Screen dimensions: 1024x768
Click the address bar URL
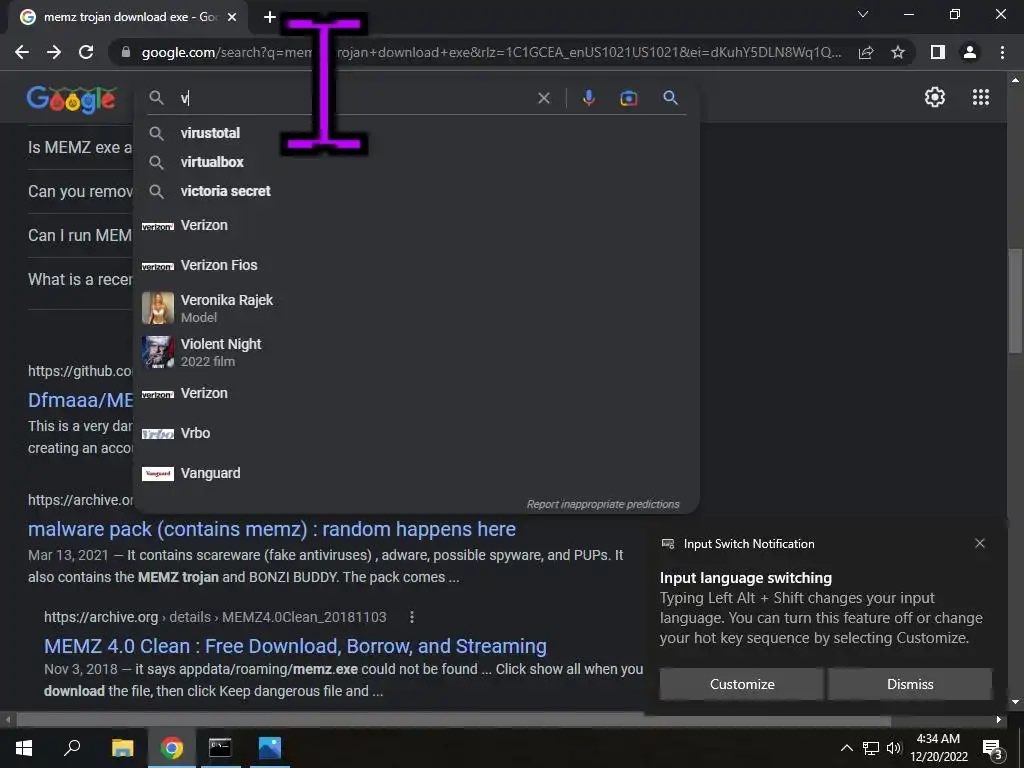point(490,52)
